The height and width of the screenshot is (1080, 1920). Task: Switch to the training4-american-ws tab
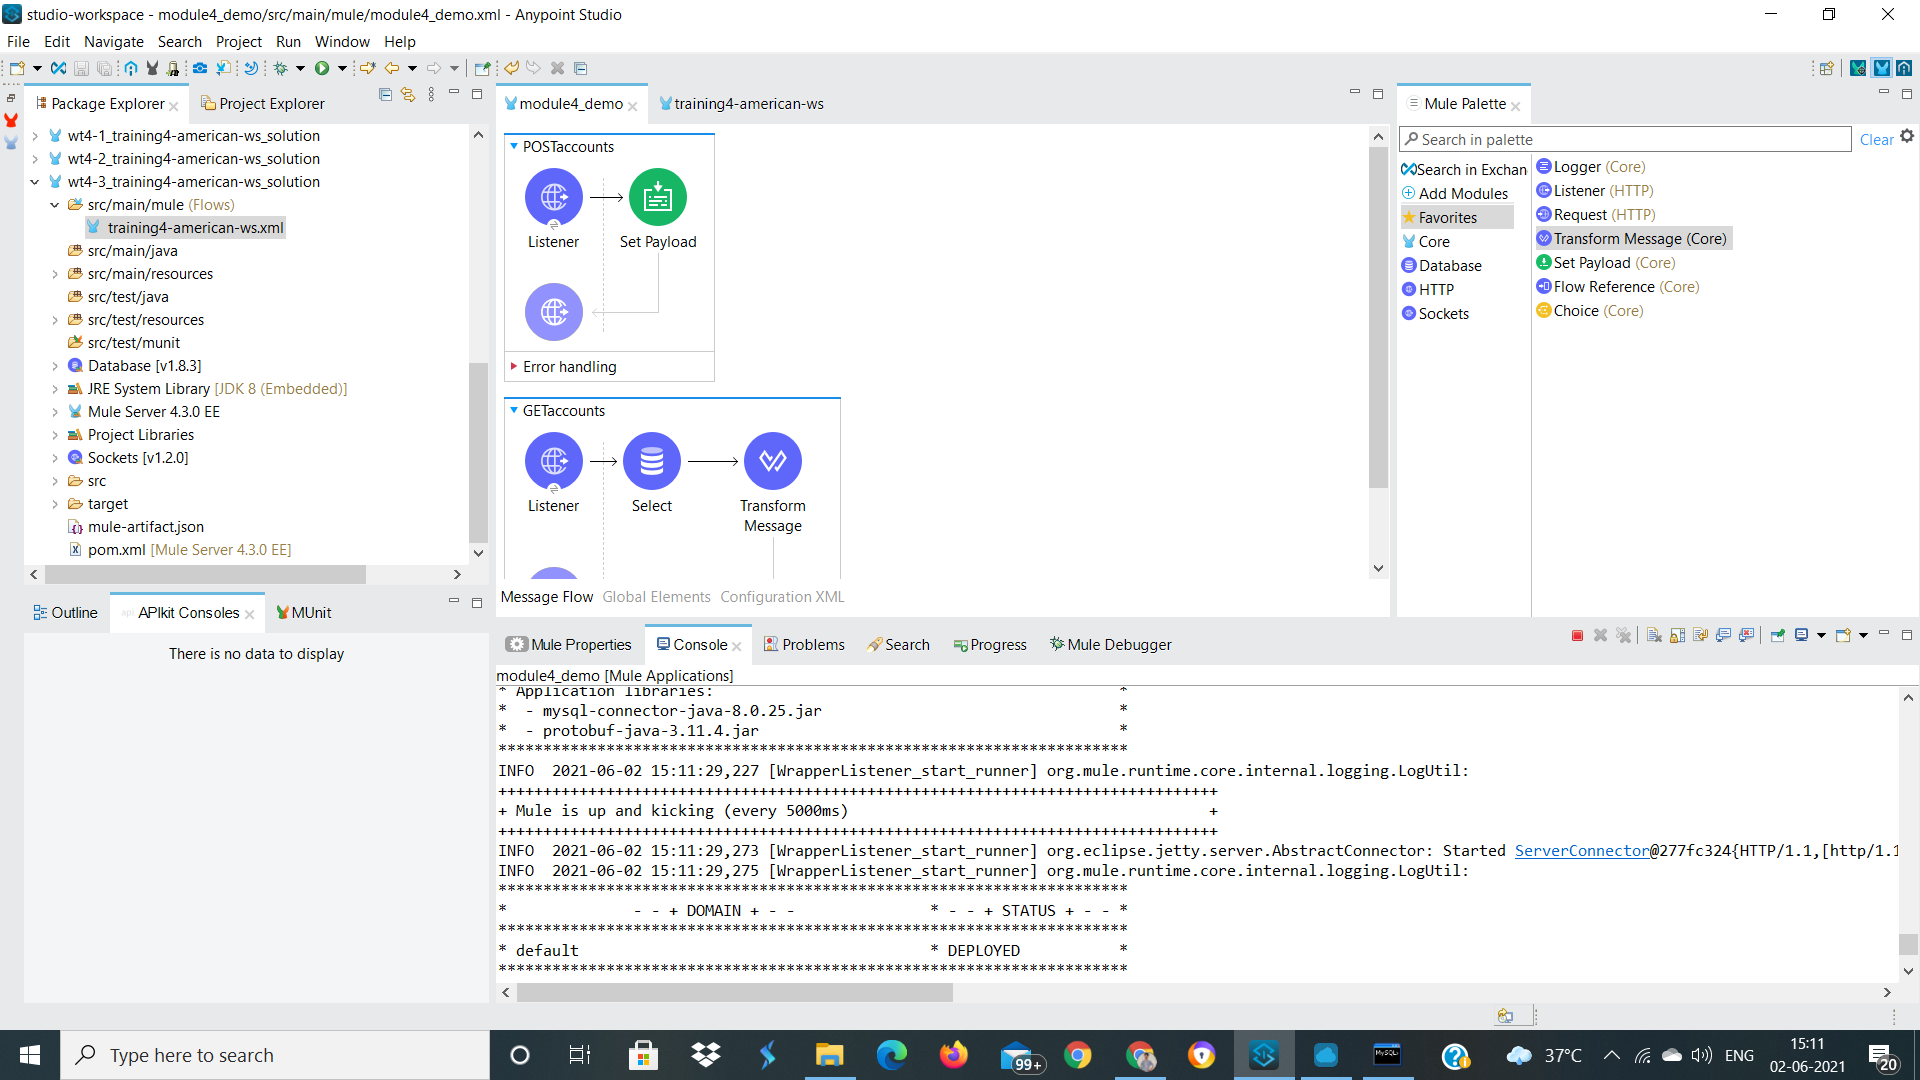click(748, 103)
